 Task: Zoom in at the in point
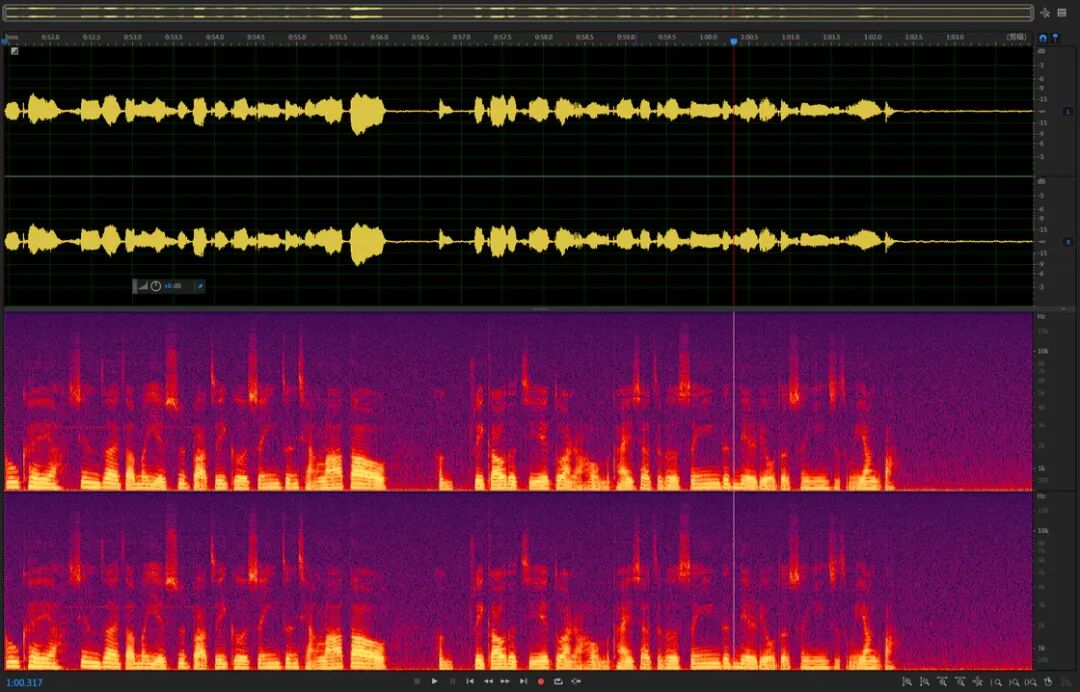coord(996,682)
